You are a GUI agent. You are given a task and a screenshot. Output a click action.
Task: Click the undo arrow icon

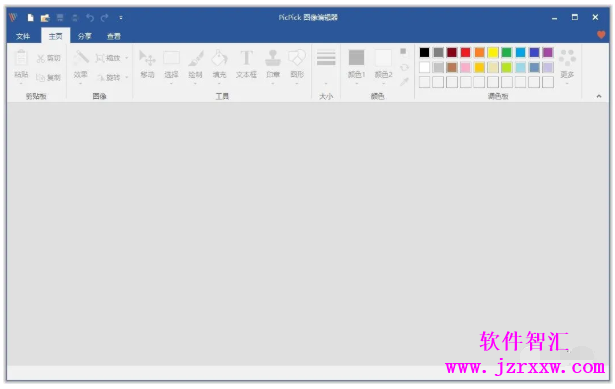90,18
